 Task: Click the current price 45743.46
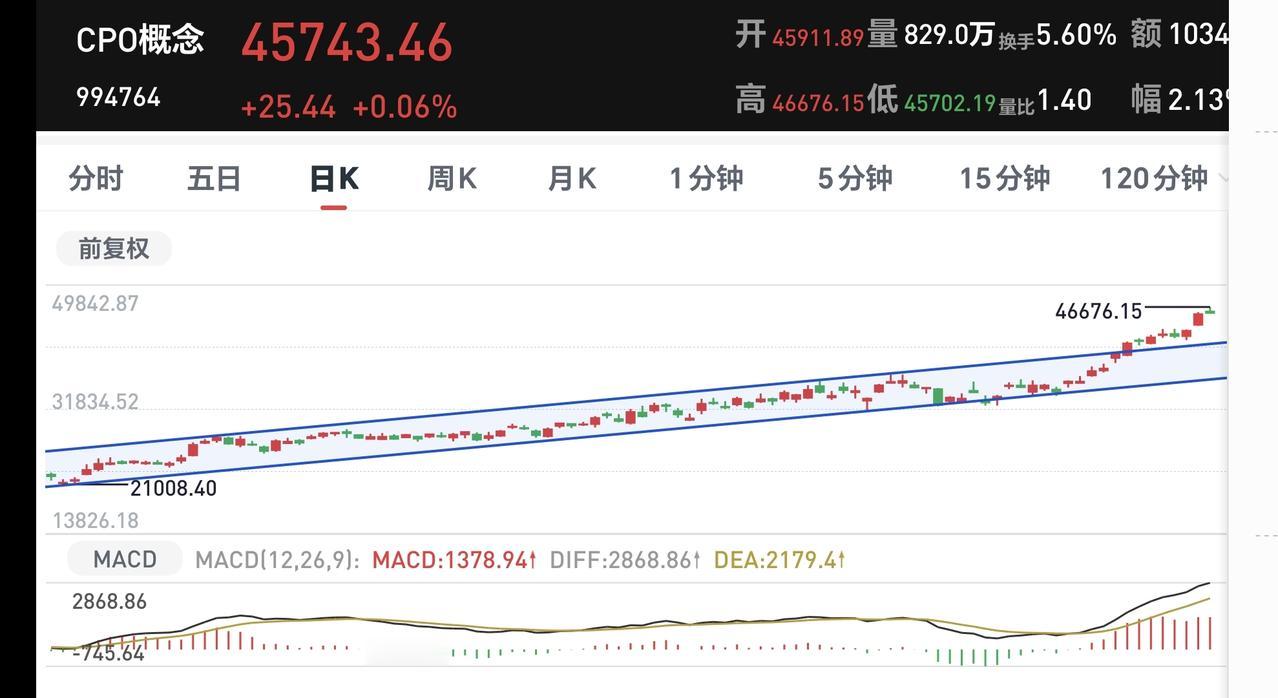(x=347, y=43)
